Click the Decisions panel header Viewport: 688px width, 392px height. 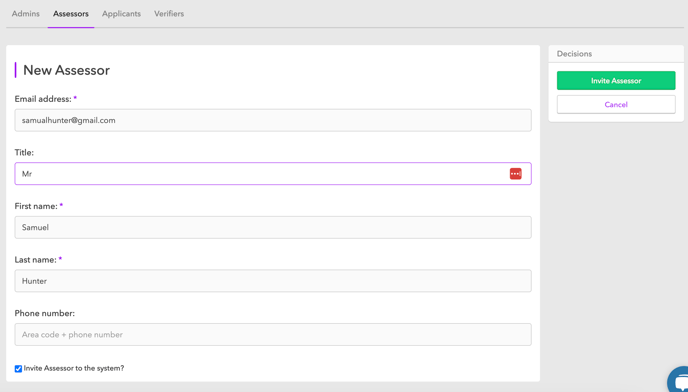(616, 54)
